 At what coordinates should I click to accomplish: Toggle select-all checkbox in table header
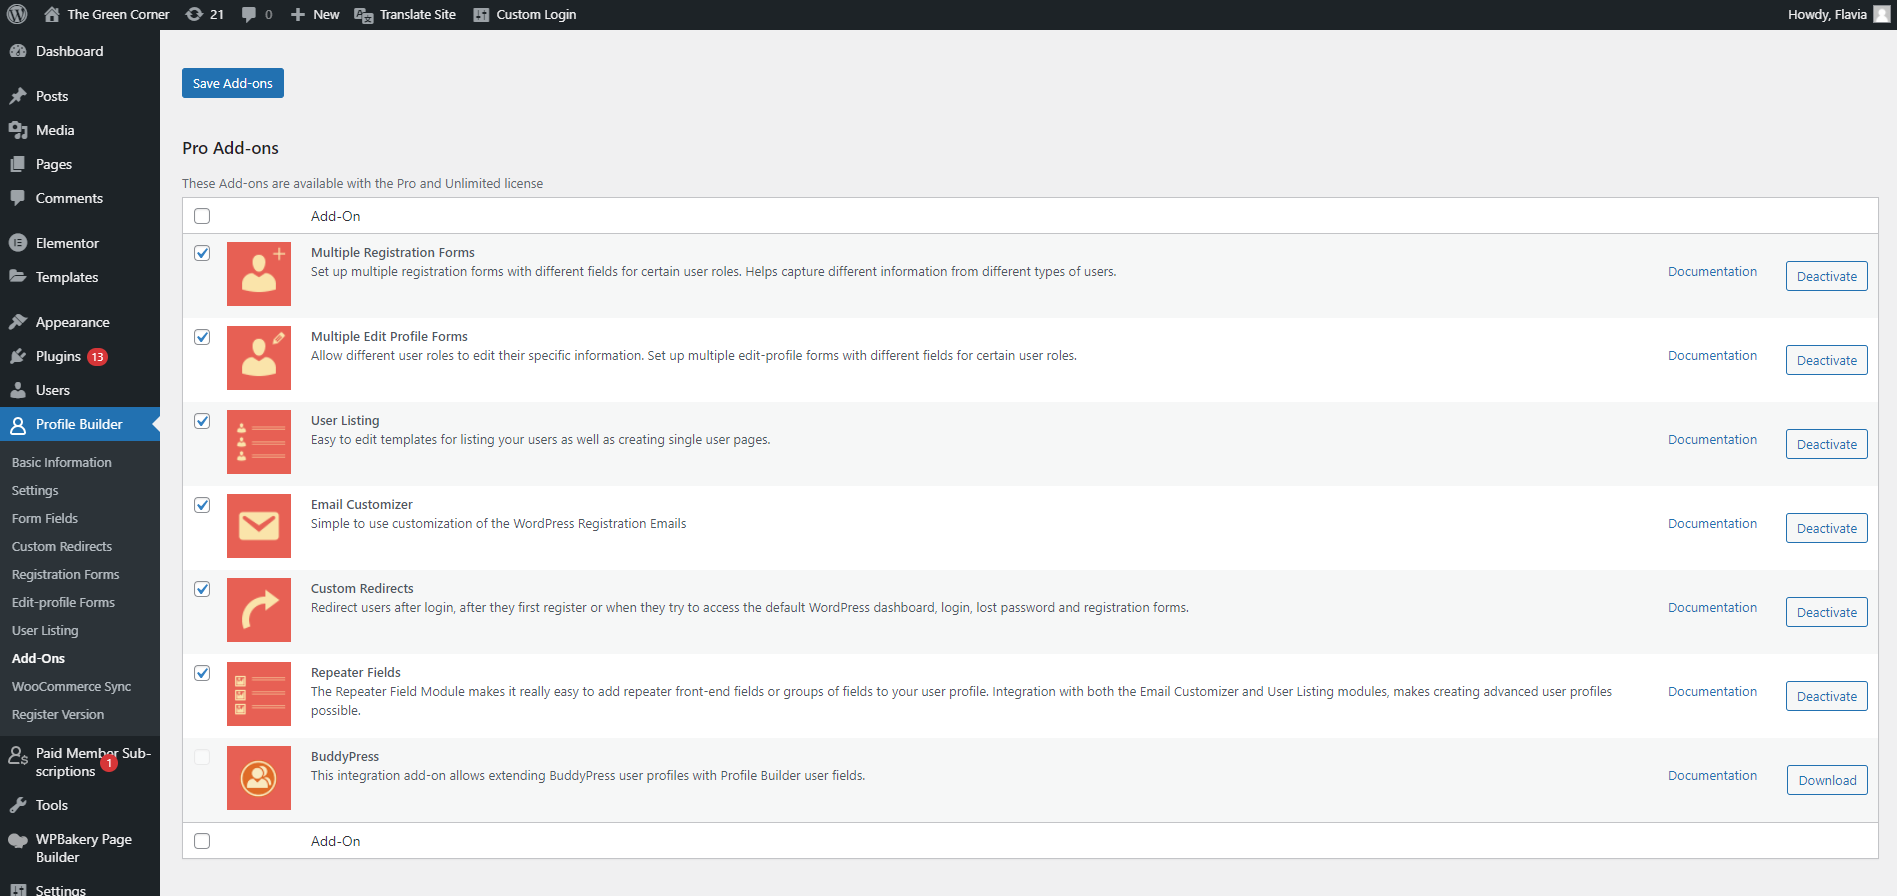pos(202,216)
